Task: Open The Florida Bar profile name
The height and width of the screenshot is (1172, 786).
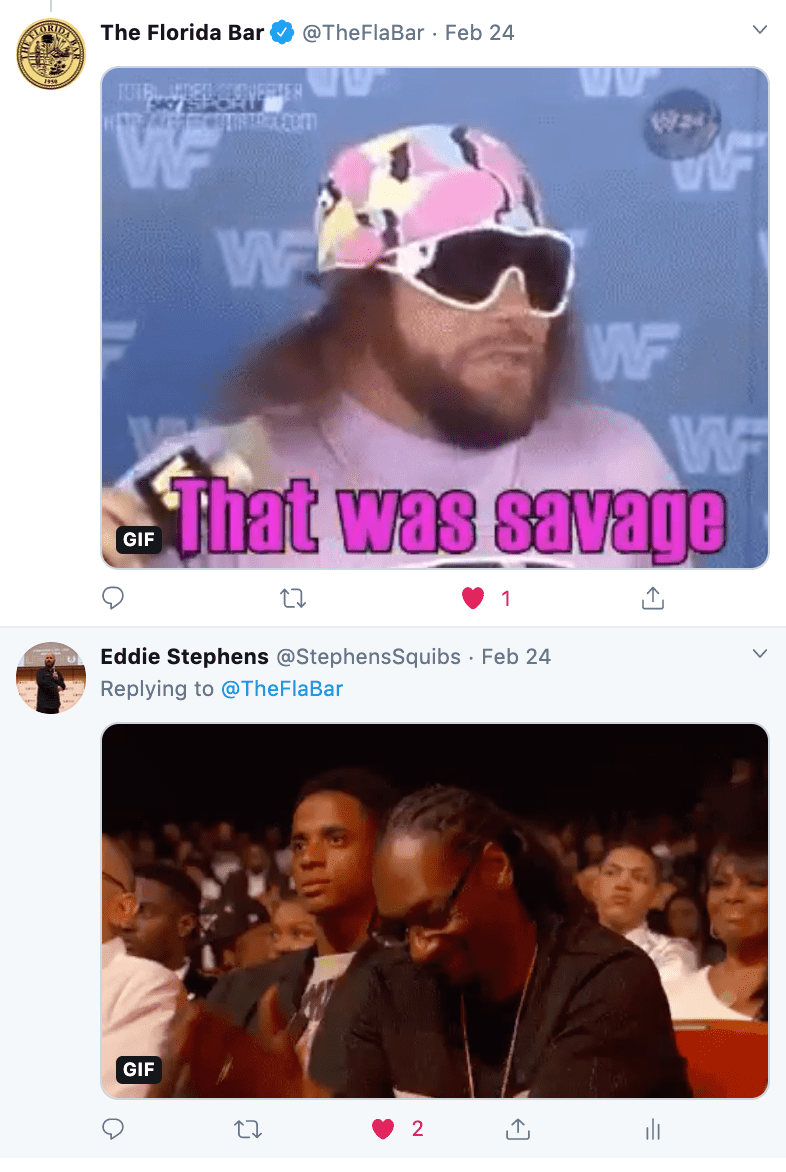Action: [x=182, y=33]
